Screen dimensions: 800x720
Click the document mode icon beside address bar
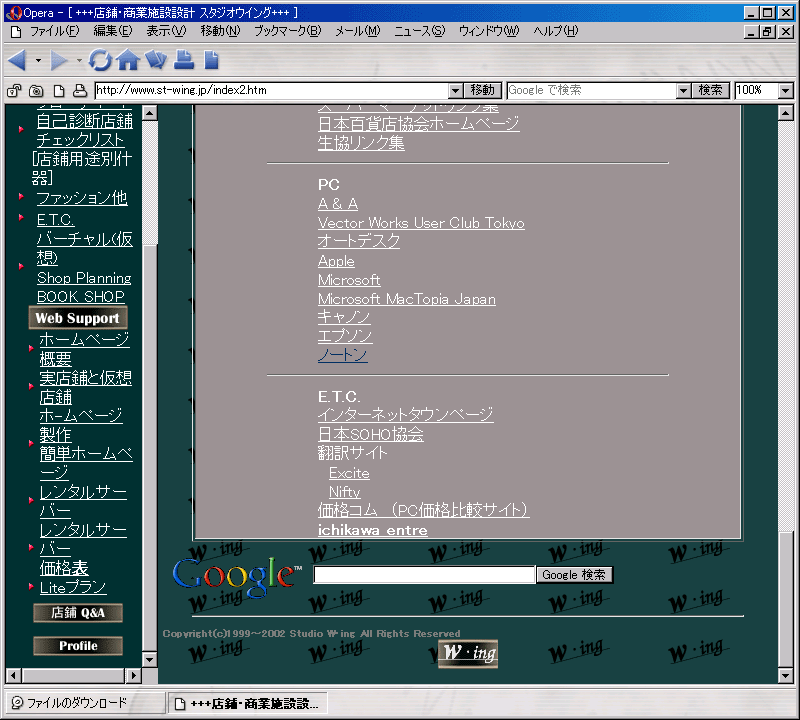(59, 91)
